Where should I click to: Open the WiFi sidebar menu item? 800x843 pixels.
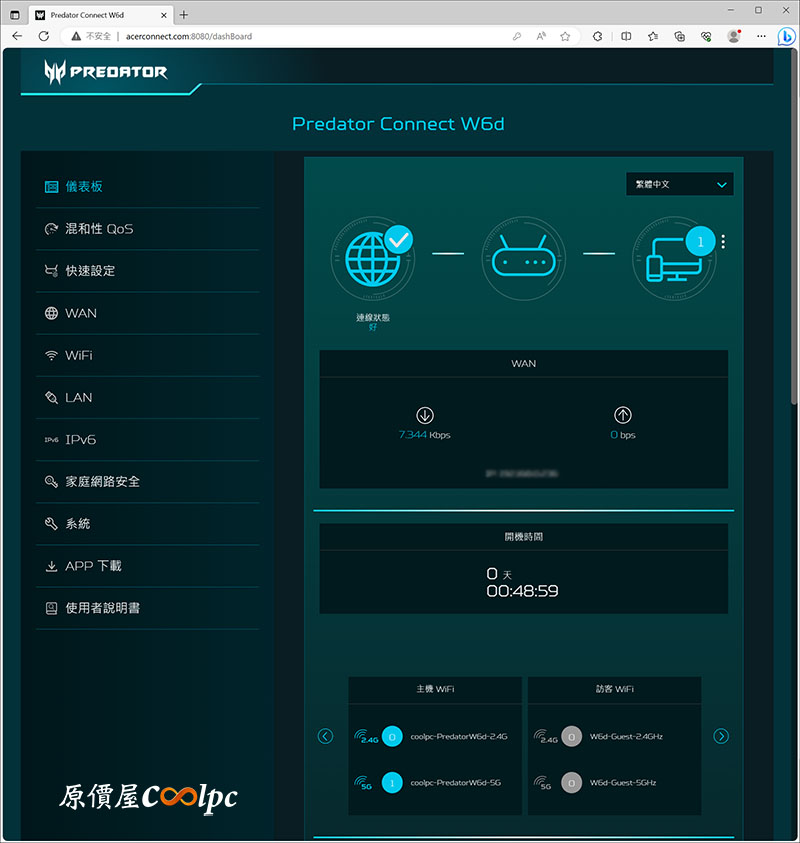coord(147,355)
